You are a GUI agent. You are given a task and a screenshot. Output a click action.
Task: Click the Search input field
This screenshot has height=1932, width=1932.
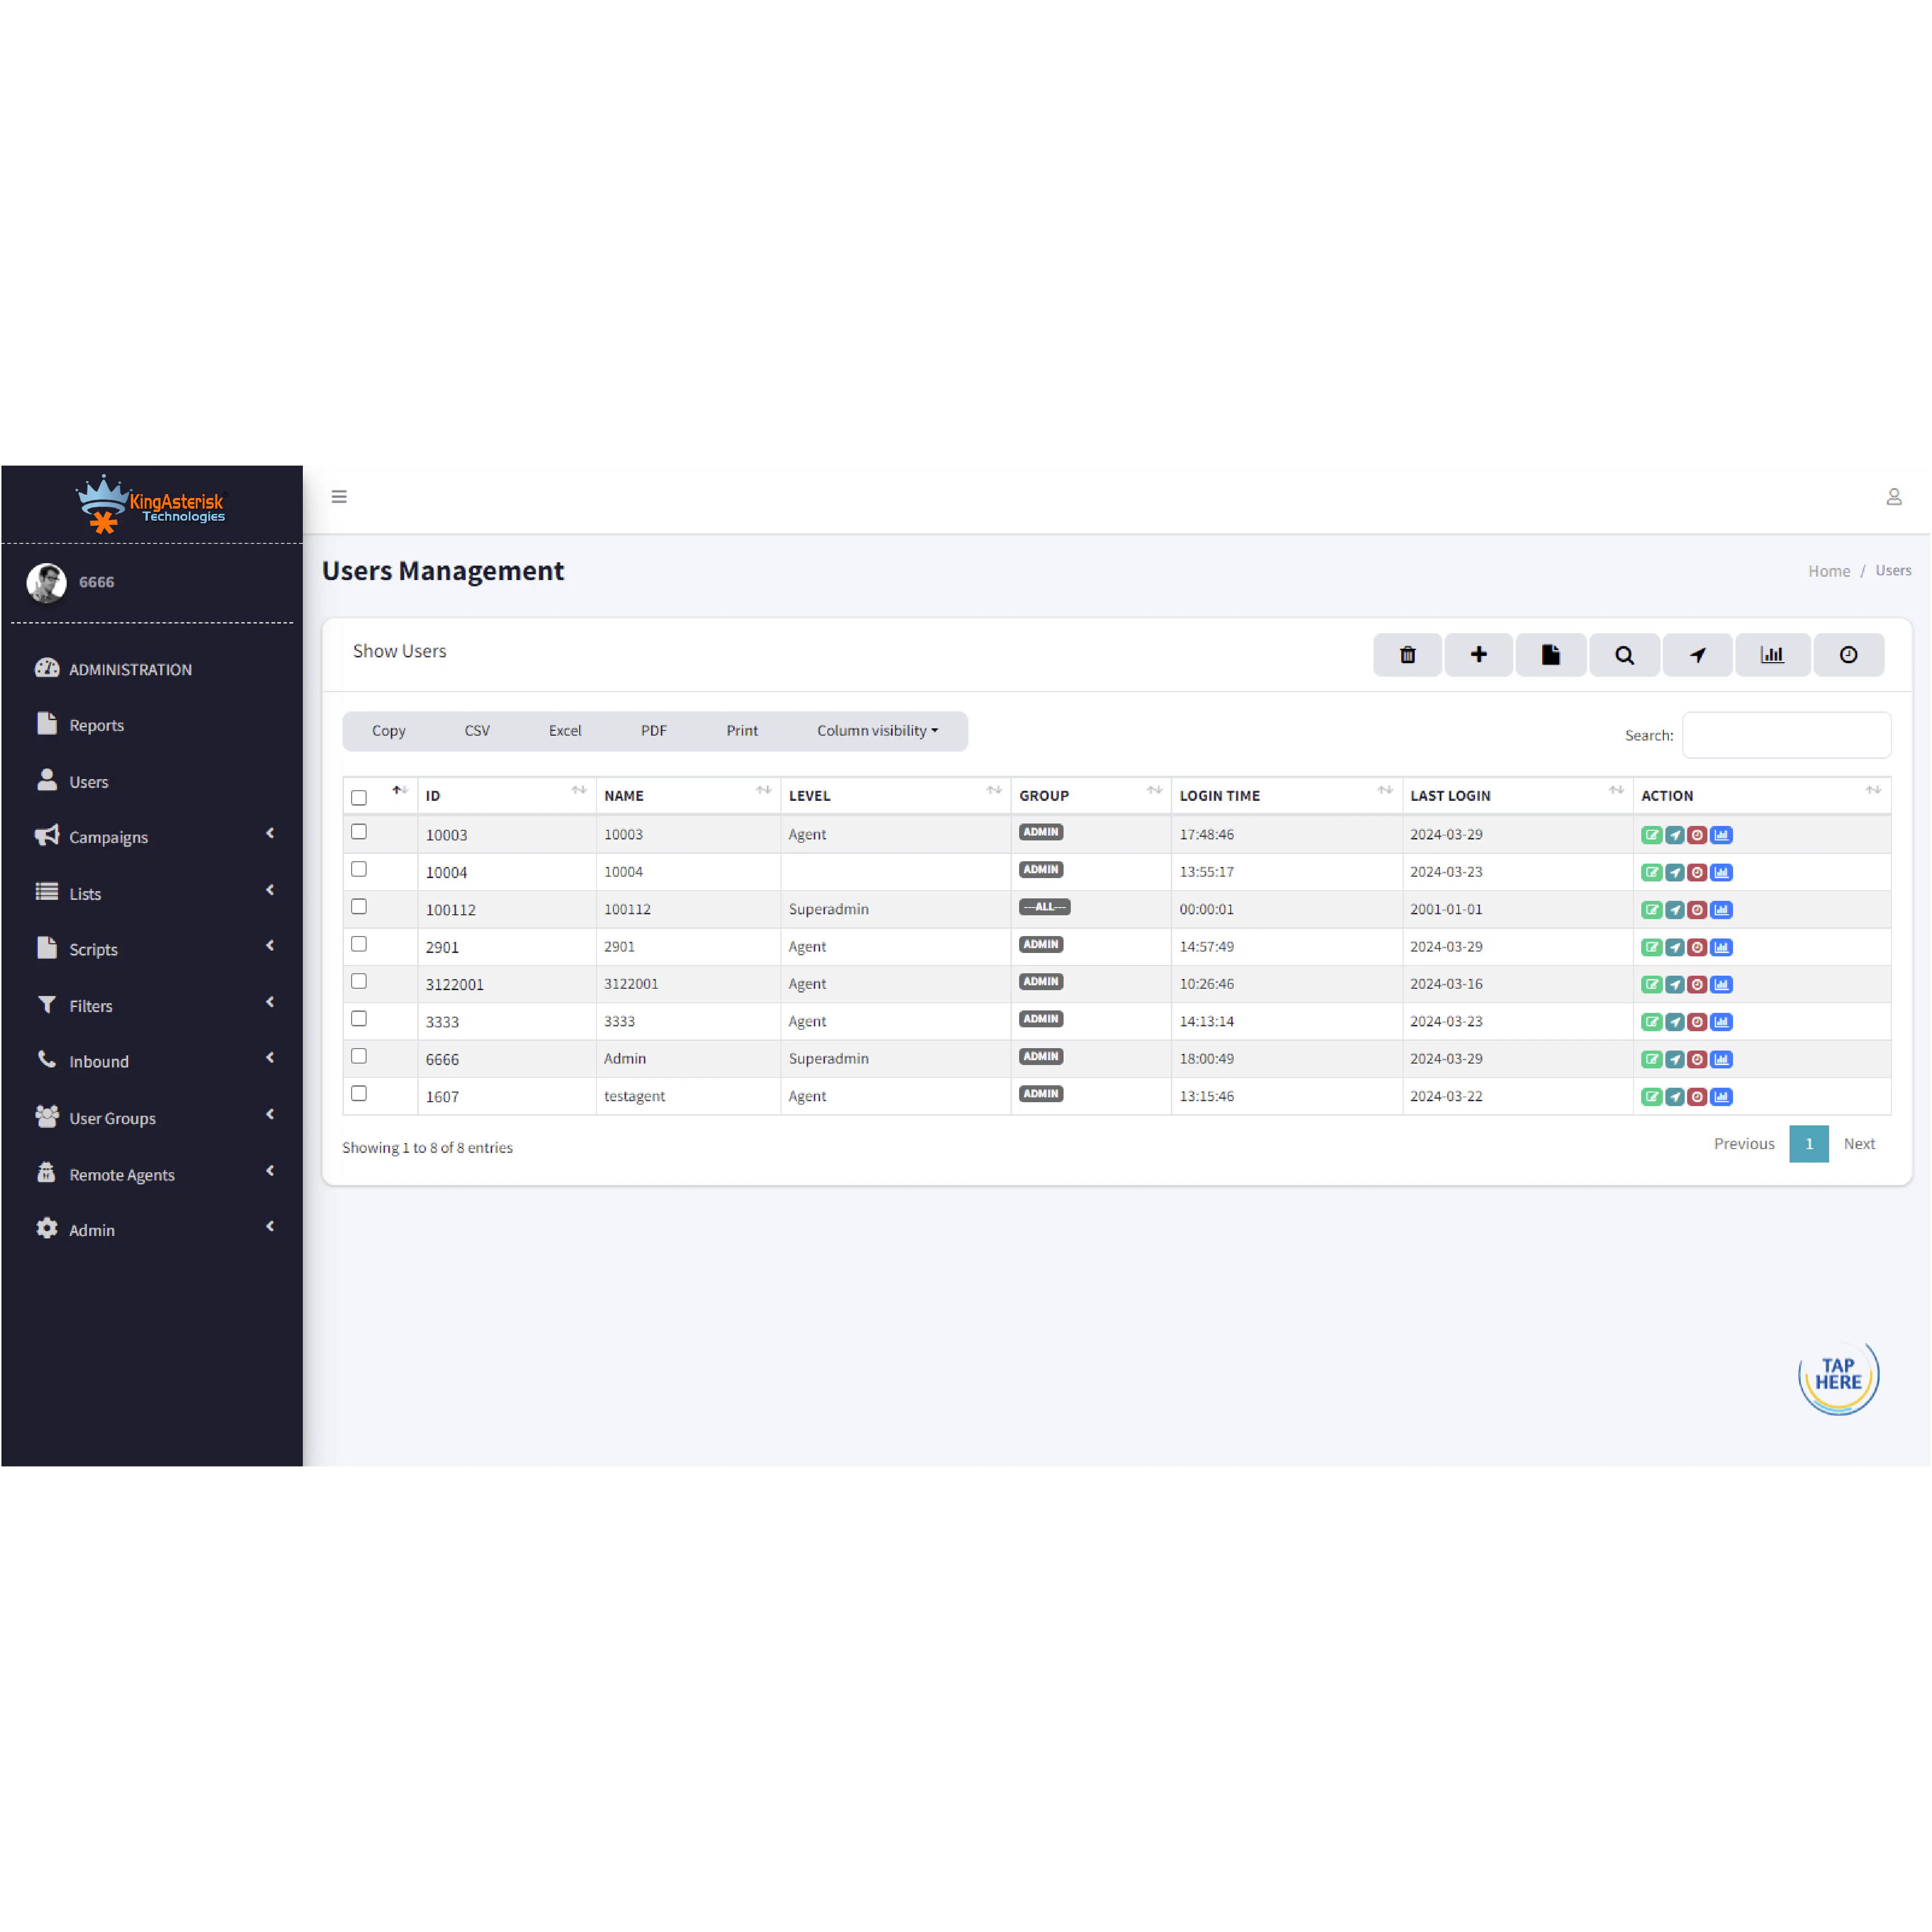[1786, 735]
